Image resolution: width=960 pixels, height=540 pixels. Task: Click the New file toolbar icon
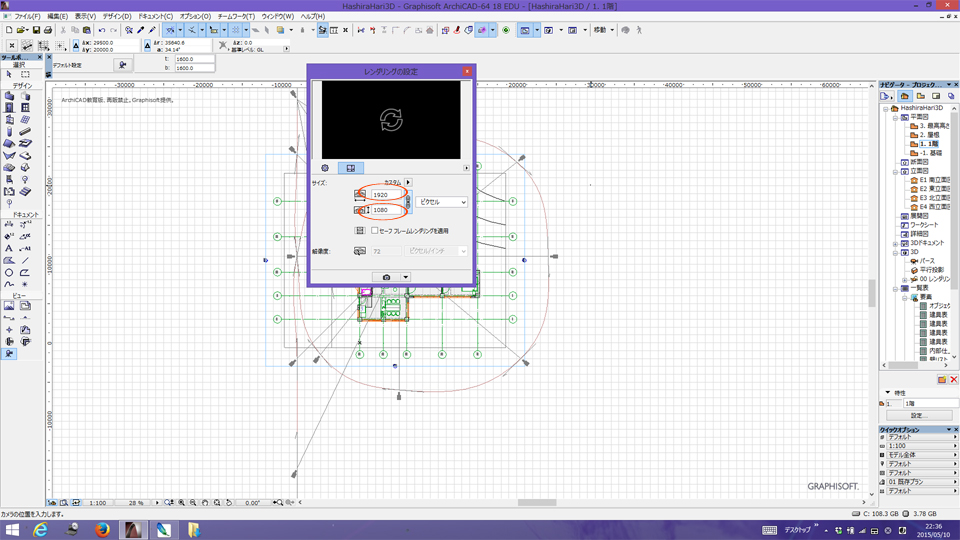[x=9, y=30]
